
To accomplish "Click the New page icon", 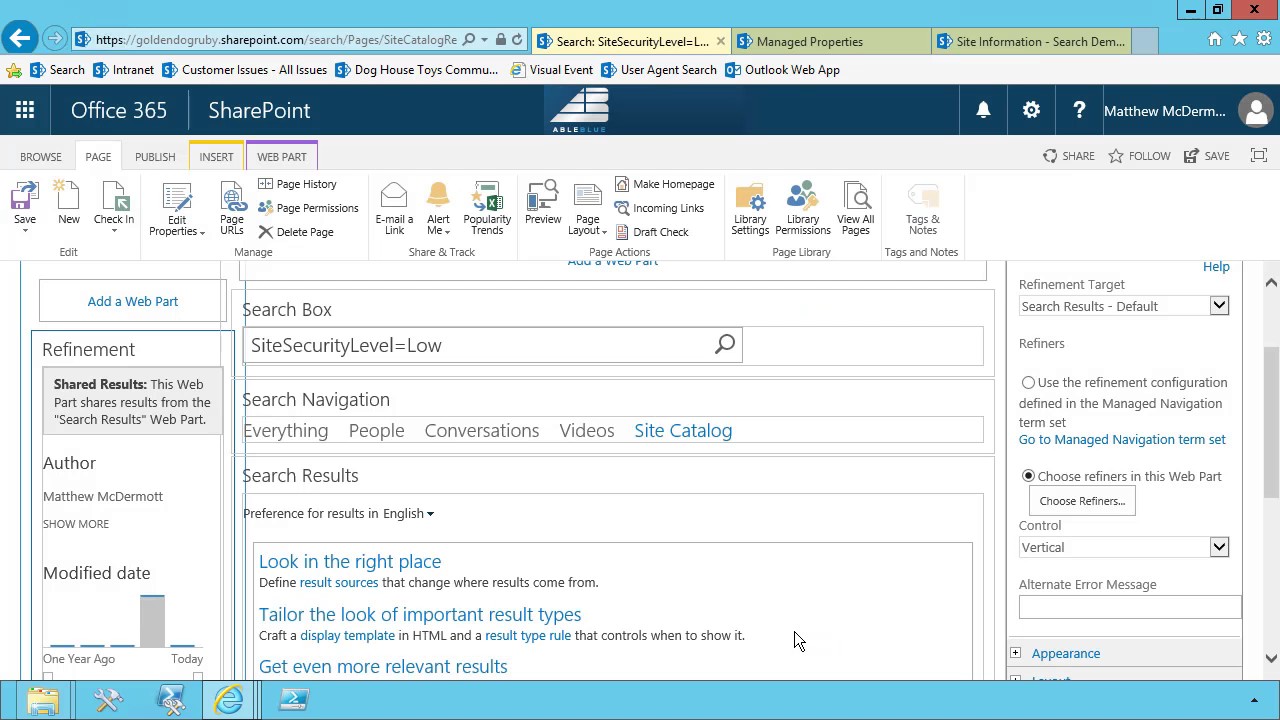I will (68, 197).
